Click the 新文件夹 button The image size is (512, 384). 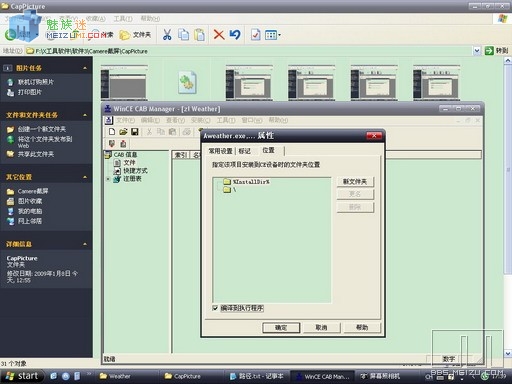coord(355,182)
